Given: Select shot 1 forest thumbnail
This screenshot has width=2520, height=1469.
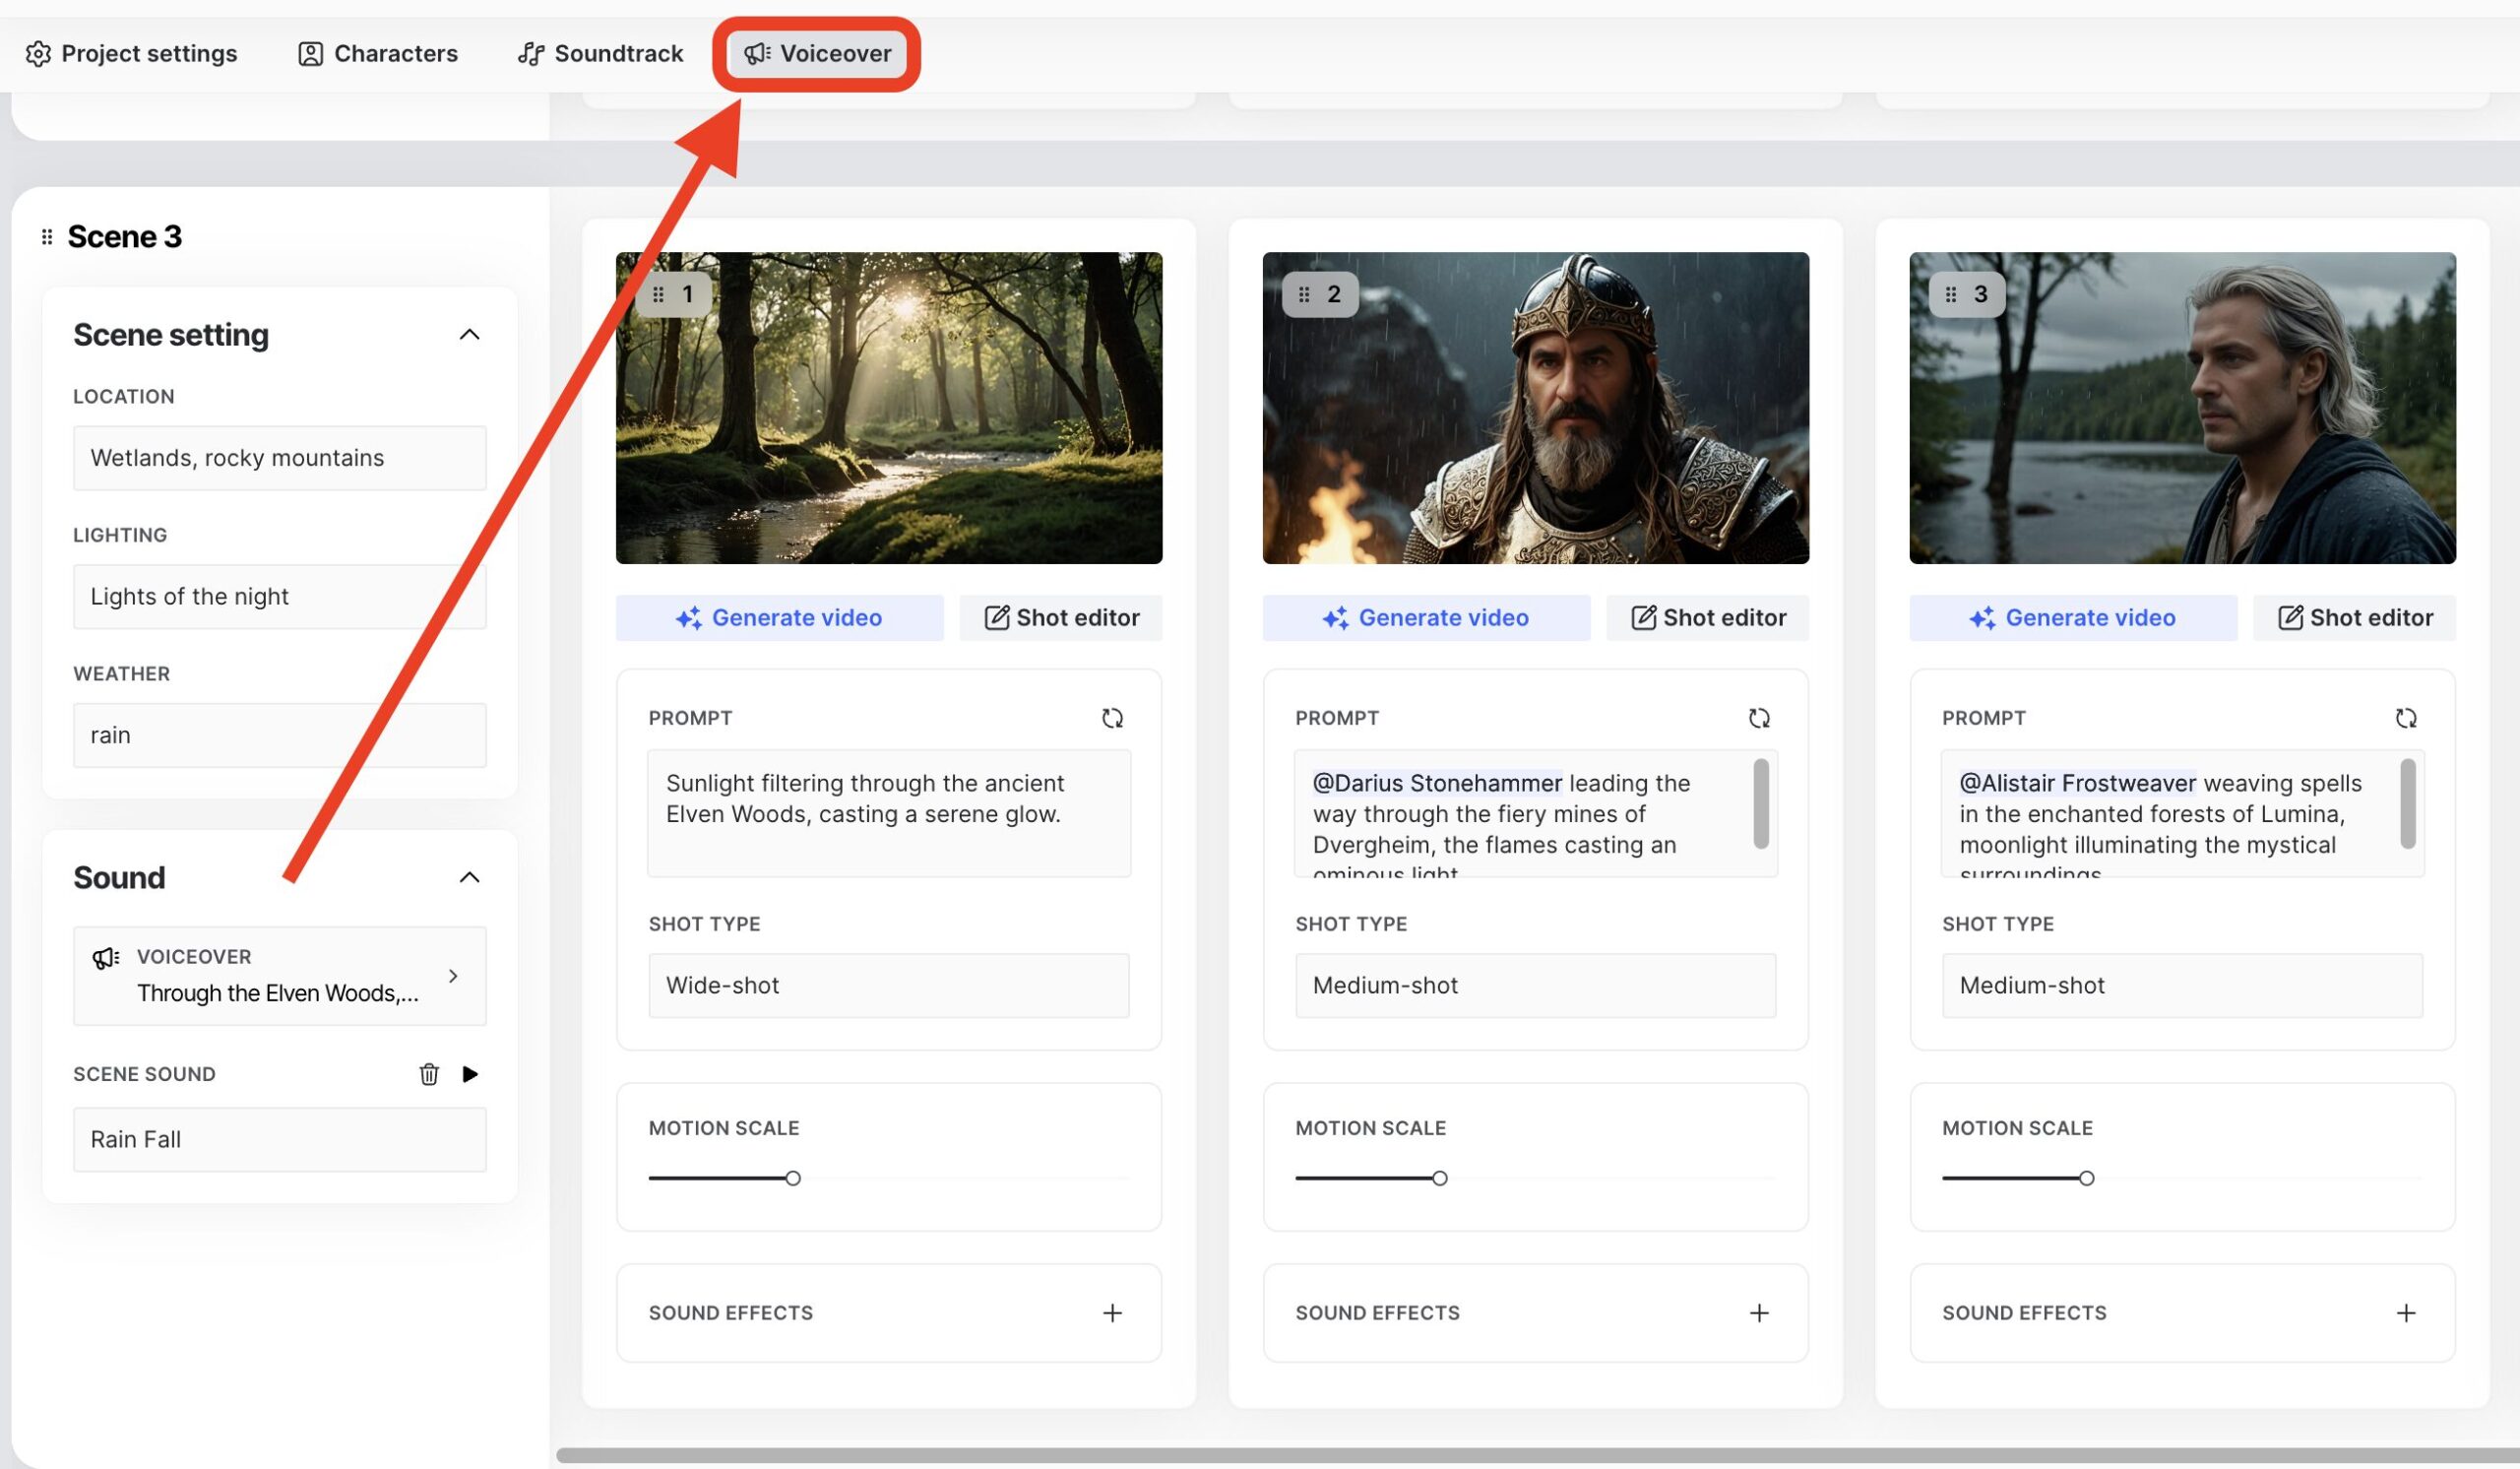Looking at the screenshot, I should click(889, 408).
